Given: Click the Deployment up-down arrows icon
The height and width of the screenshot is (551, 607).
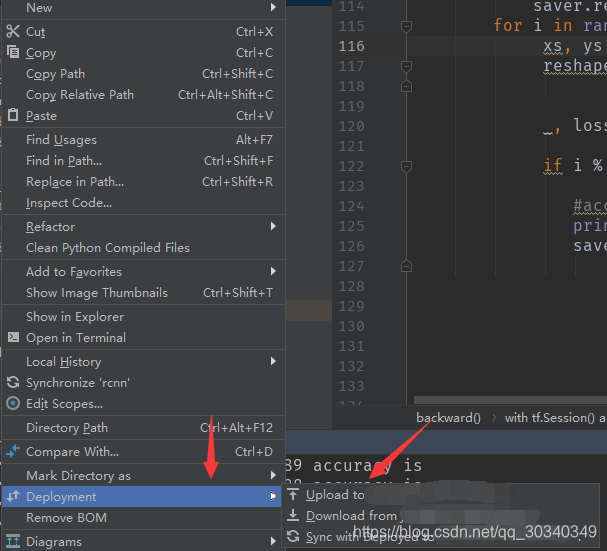Looking at the screenshot, I should (x=13, y=496).
